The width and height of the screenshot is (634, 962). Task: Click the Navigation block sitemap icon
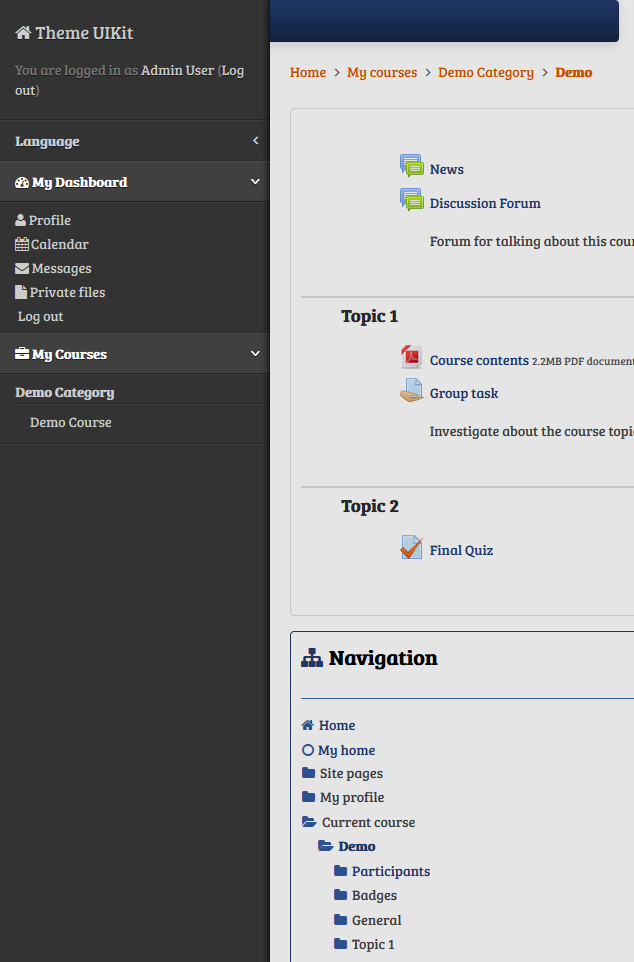(312, 657)
